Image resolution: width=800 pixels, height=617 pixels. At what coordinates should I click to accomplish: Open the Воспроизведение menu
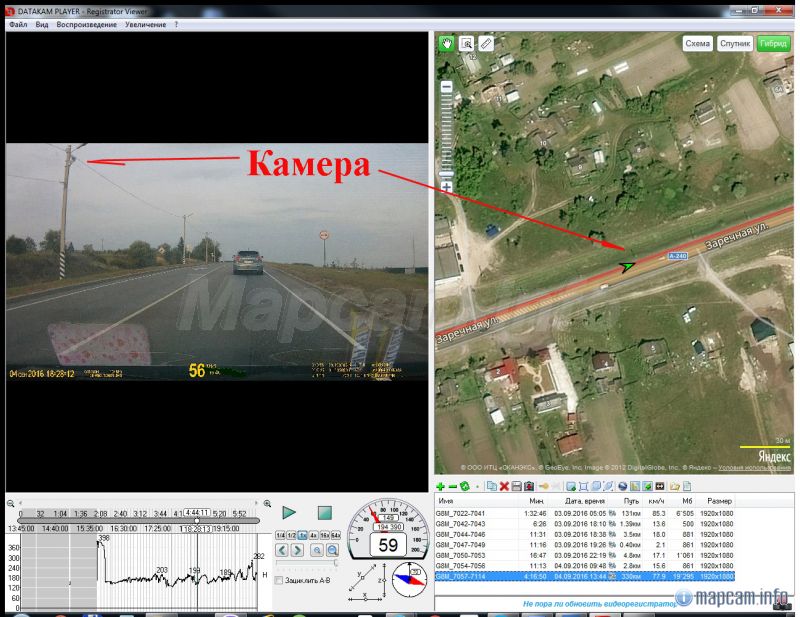pyautogui.click(x=85, y=23)
